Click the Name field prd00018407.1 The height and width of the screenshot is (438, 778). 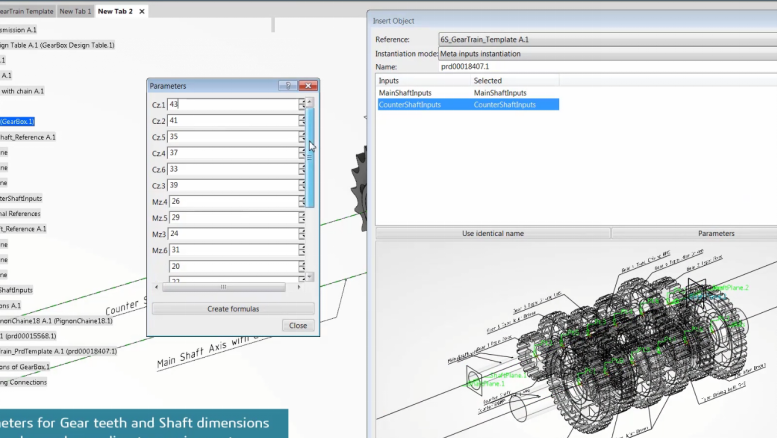pos(608,66)
